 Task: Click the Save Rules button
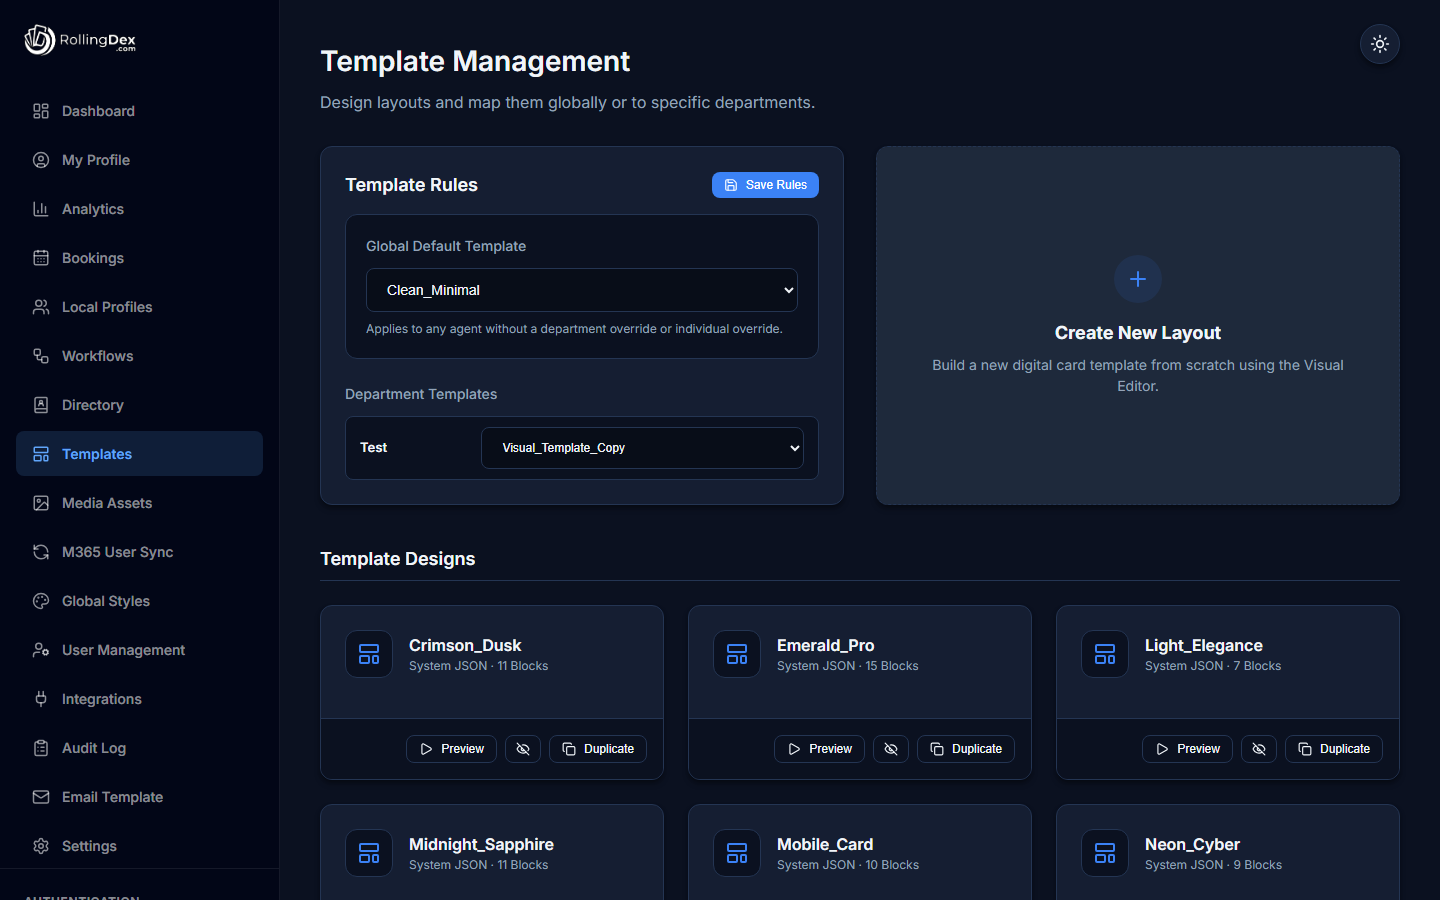pos(765,185)
